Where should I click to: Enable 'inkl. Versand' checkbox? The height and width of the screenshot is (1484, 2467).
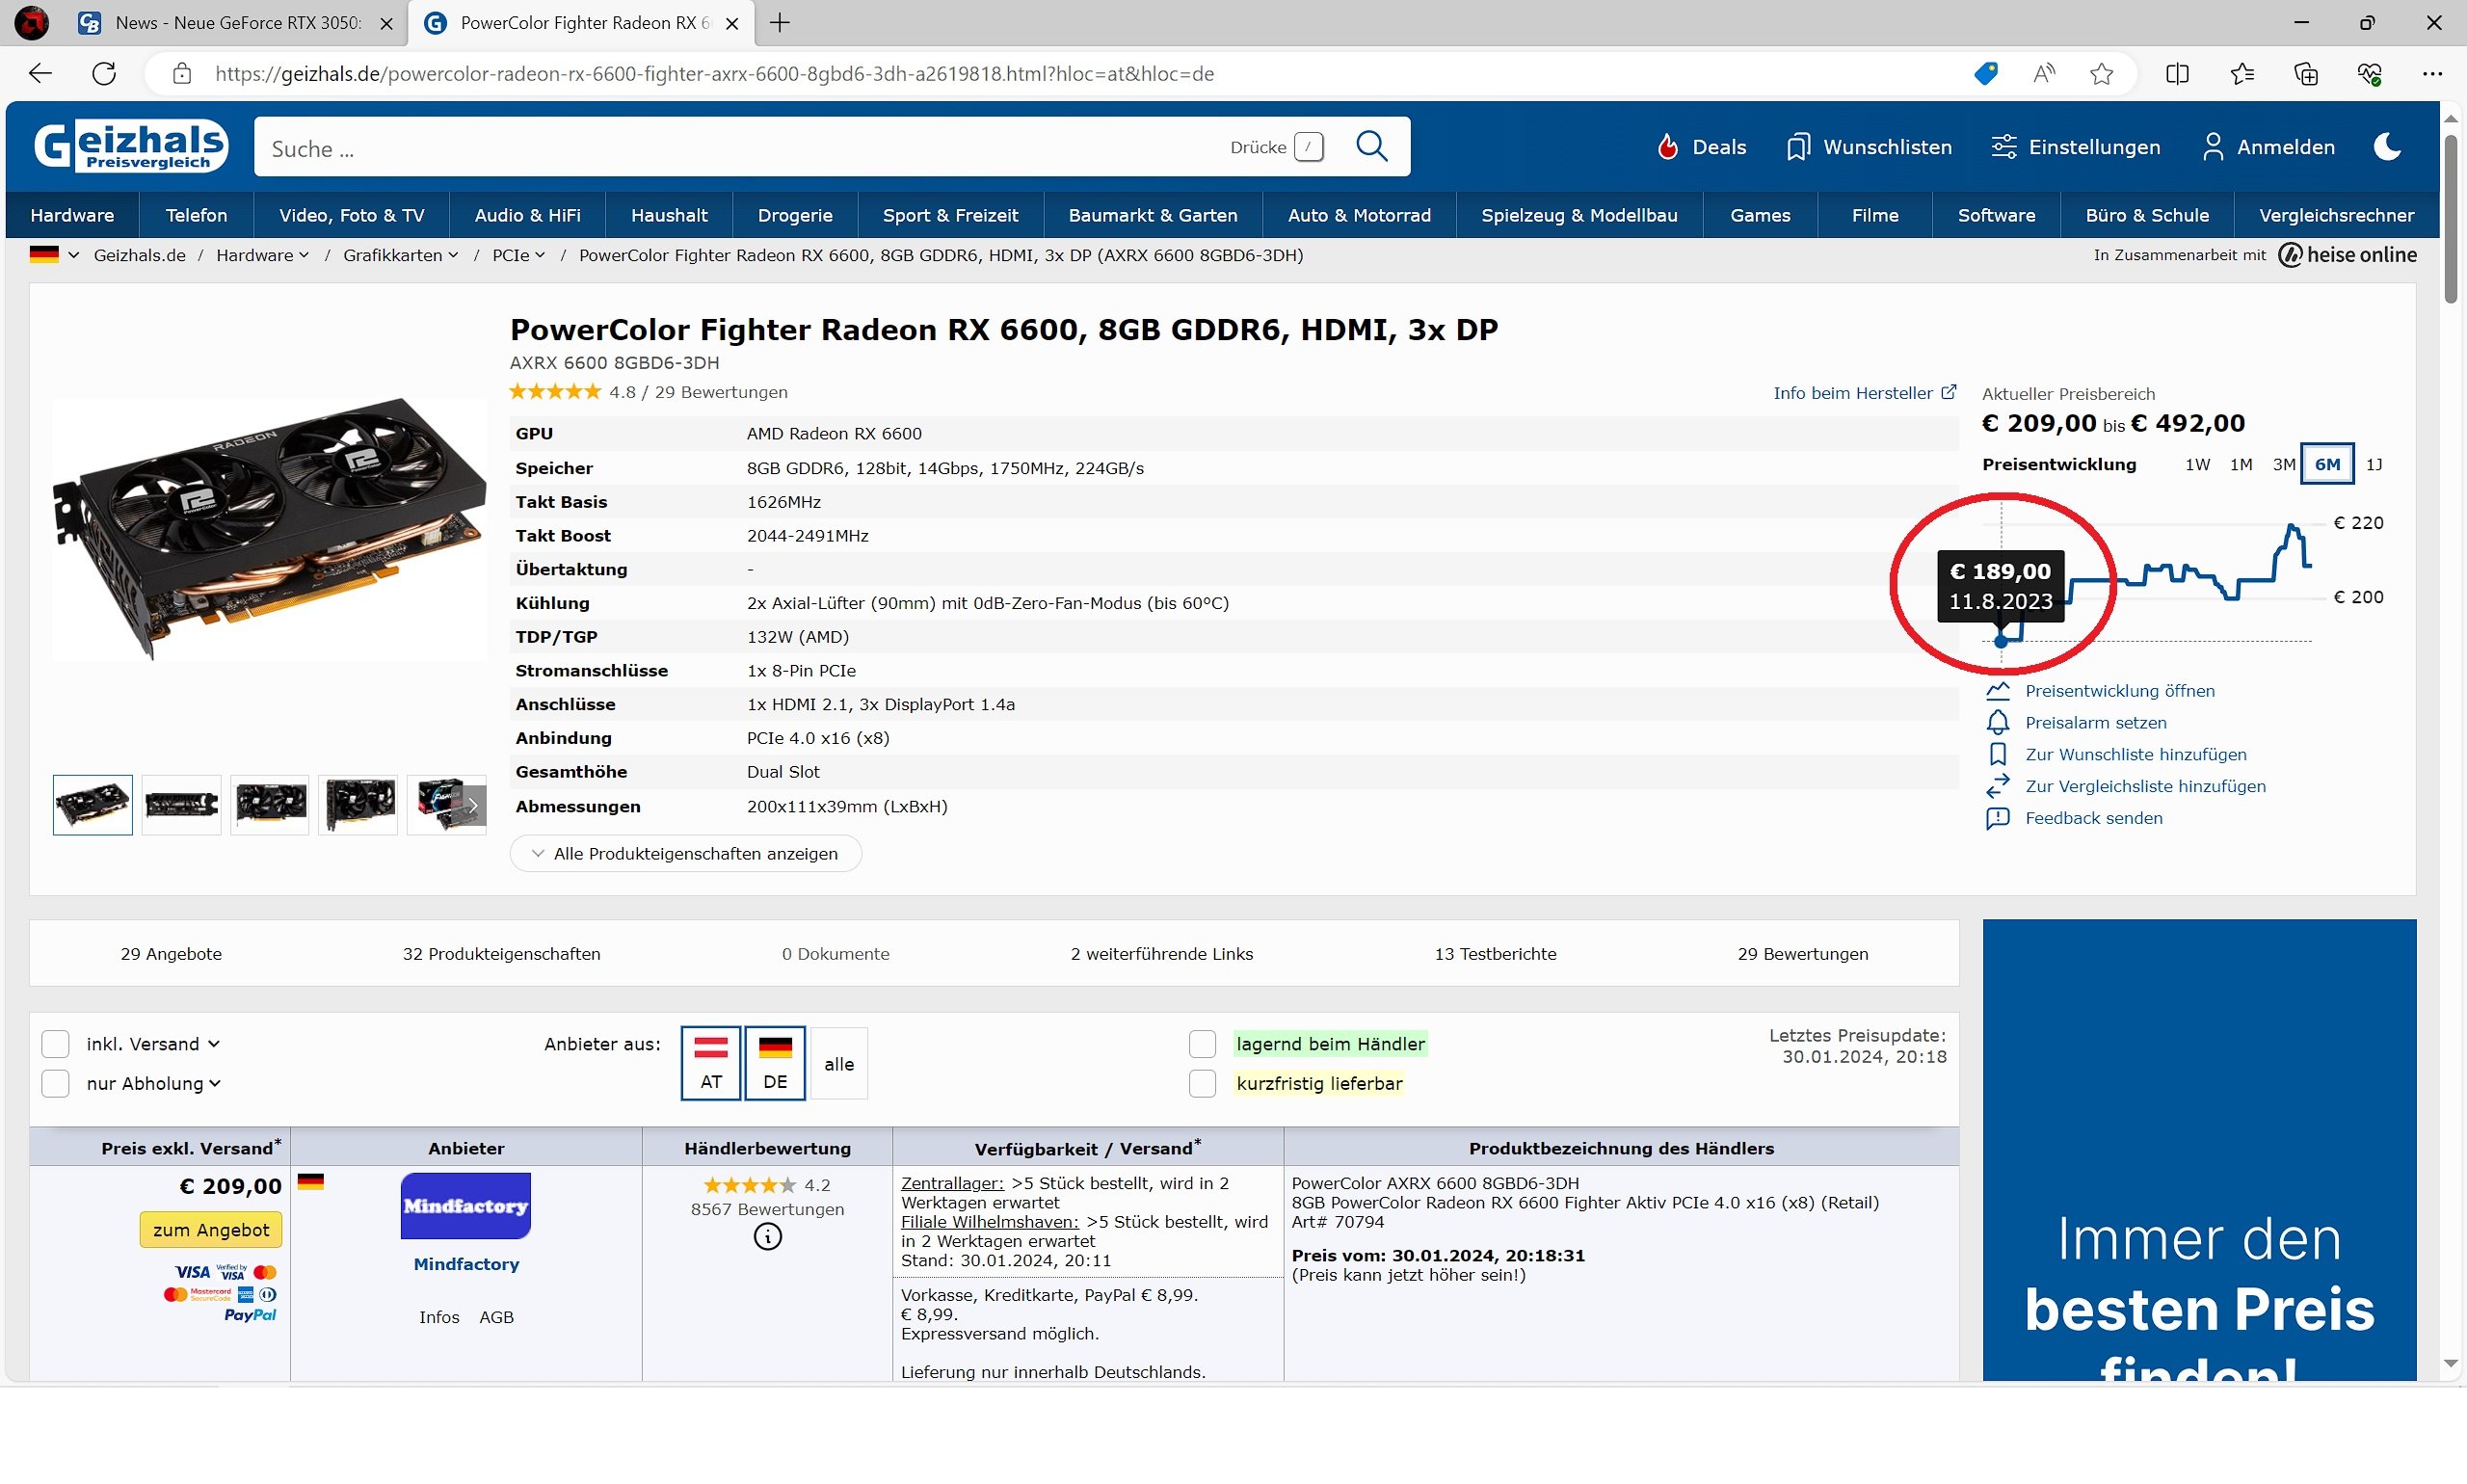click(x=56, y=1044)
